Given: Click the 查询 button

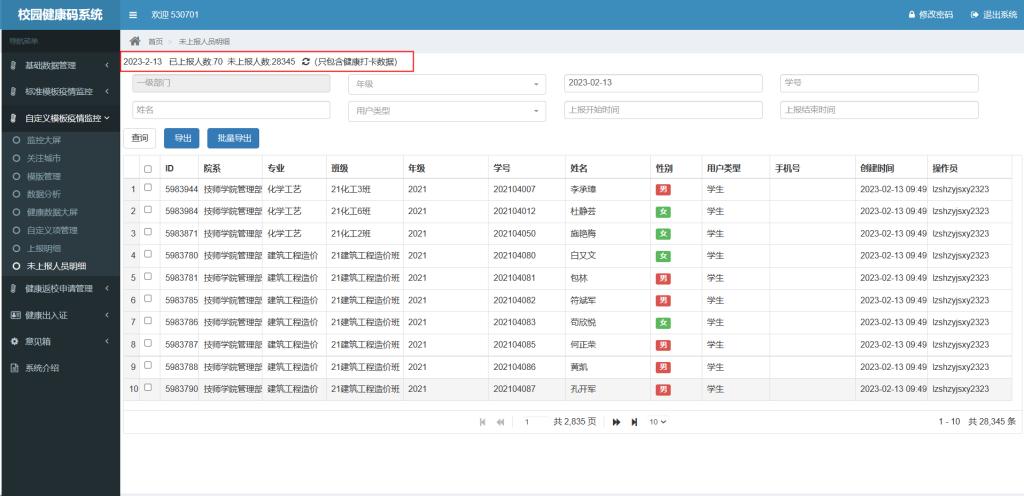Looking at the screenshot, I should 140,138.
